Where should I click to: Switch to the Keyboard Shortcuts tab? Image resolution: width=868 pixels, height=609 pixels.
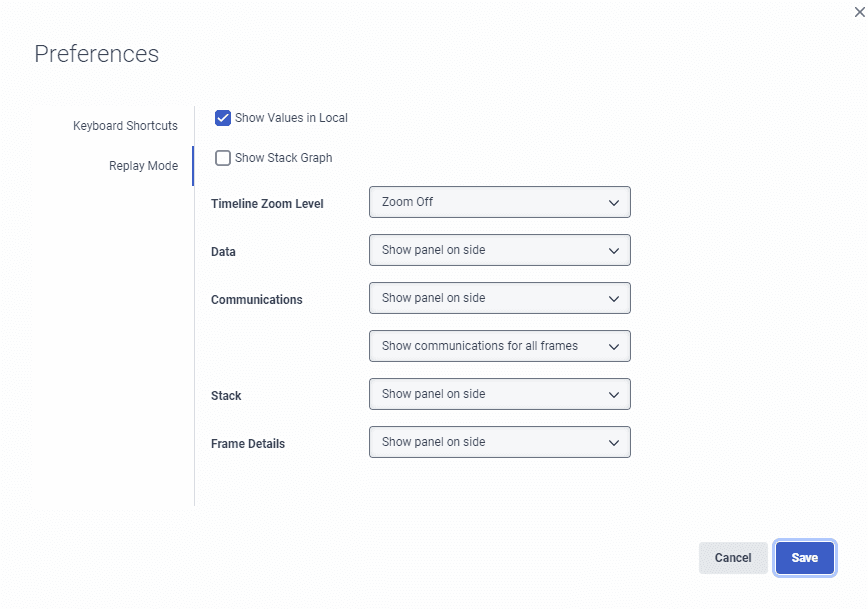[x=125, y=125]
